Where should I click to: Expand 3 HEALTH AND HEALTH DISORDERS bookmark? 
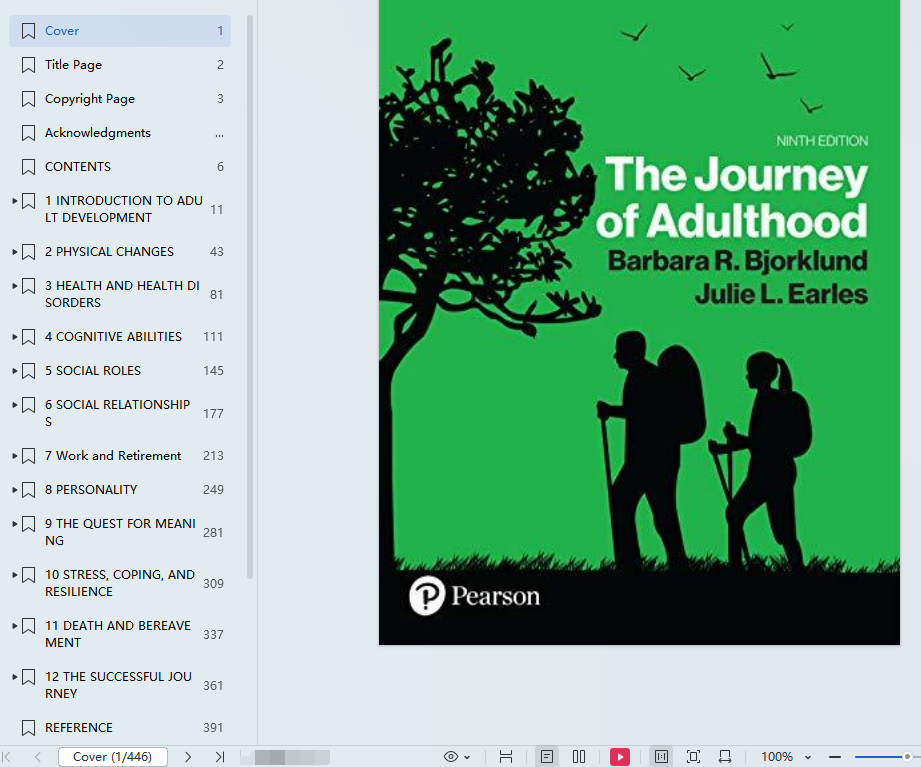tap(15, 285)
